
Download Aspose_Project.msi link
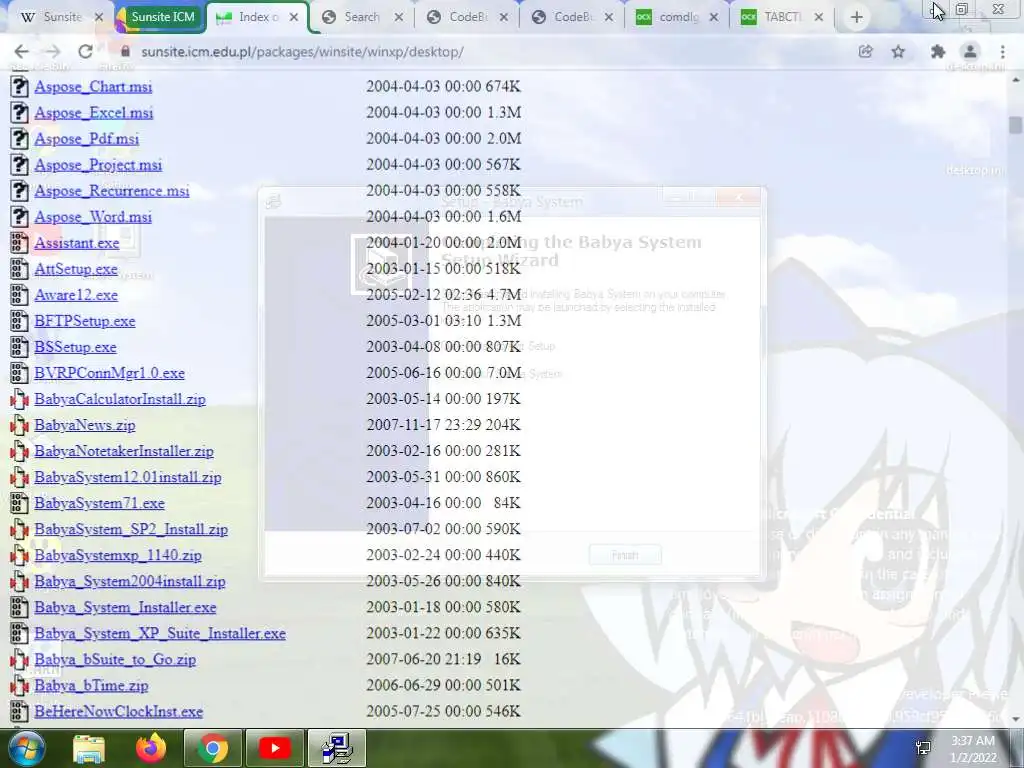[x=98, y=165]
